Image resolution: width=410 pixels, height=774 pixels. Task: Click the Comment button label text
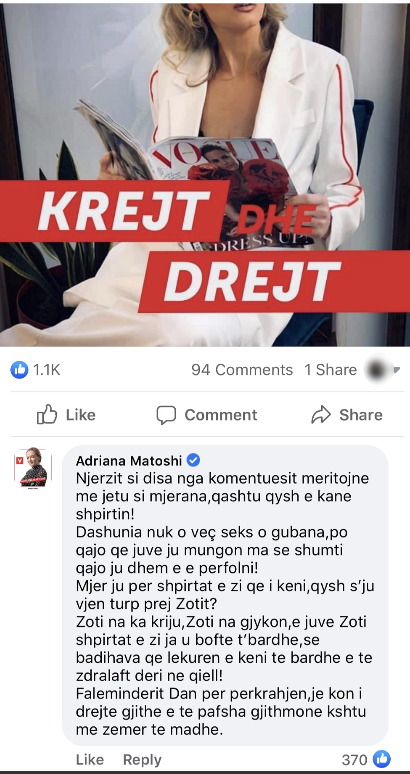tap(221, 415)
